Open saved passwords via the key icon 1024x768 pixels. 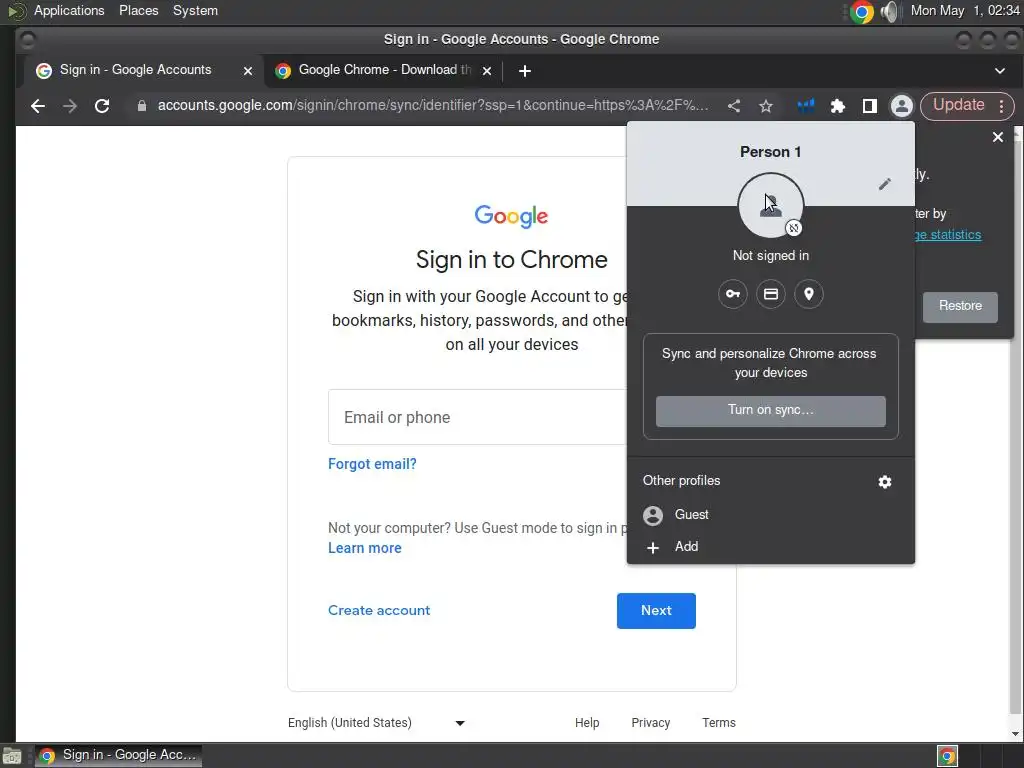[x=733, y=294]
